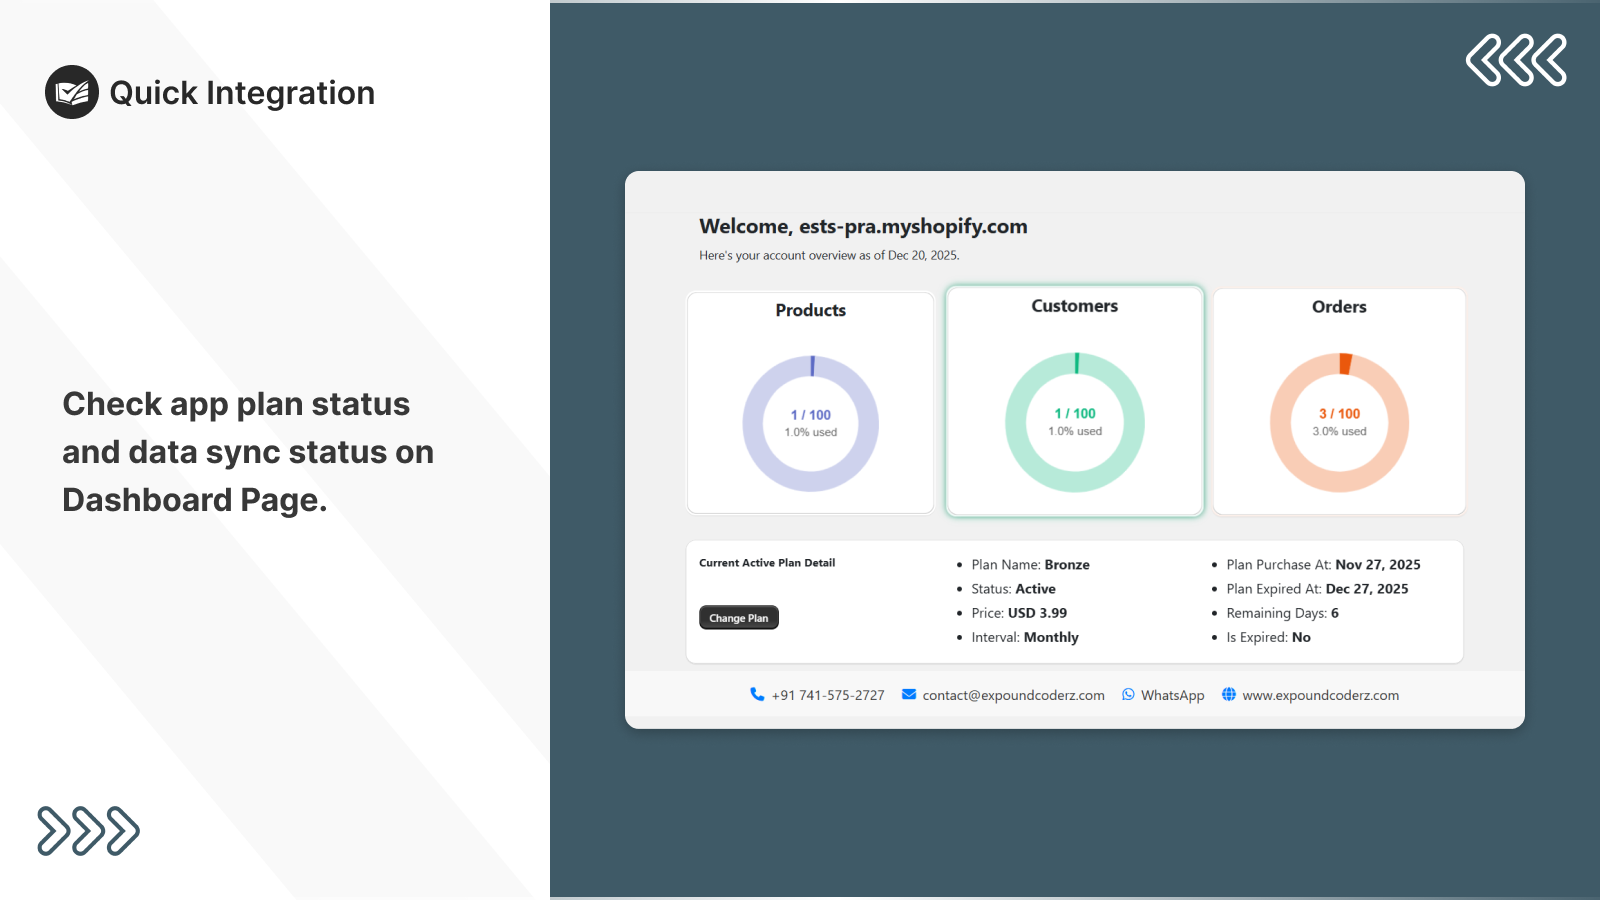The width and height of the screenshot is (1600, 900).
Task: Click the Quick Integration logo icon
Action: (72, 92)
